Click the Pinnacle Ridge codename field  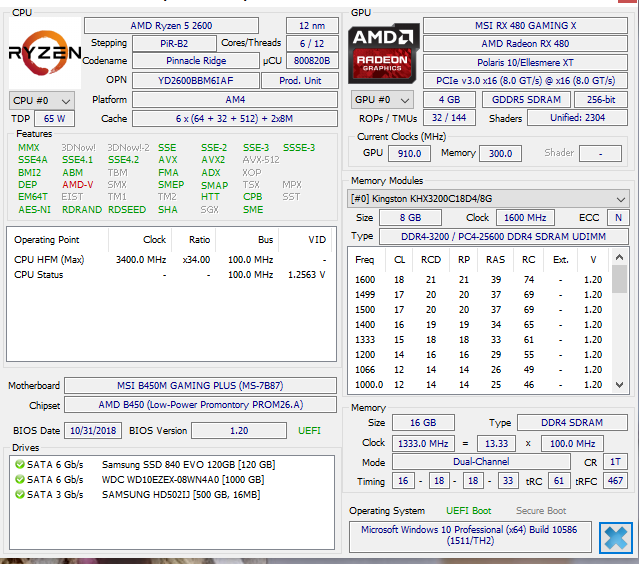[196, 61]
